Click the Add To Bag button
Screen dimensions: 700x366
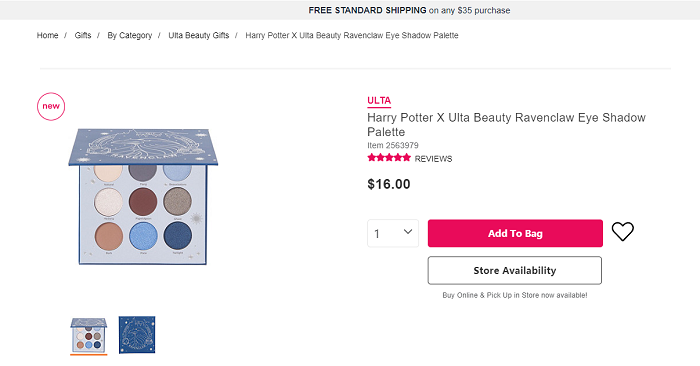[x=515, y=233]
